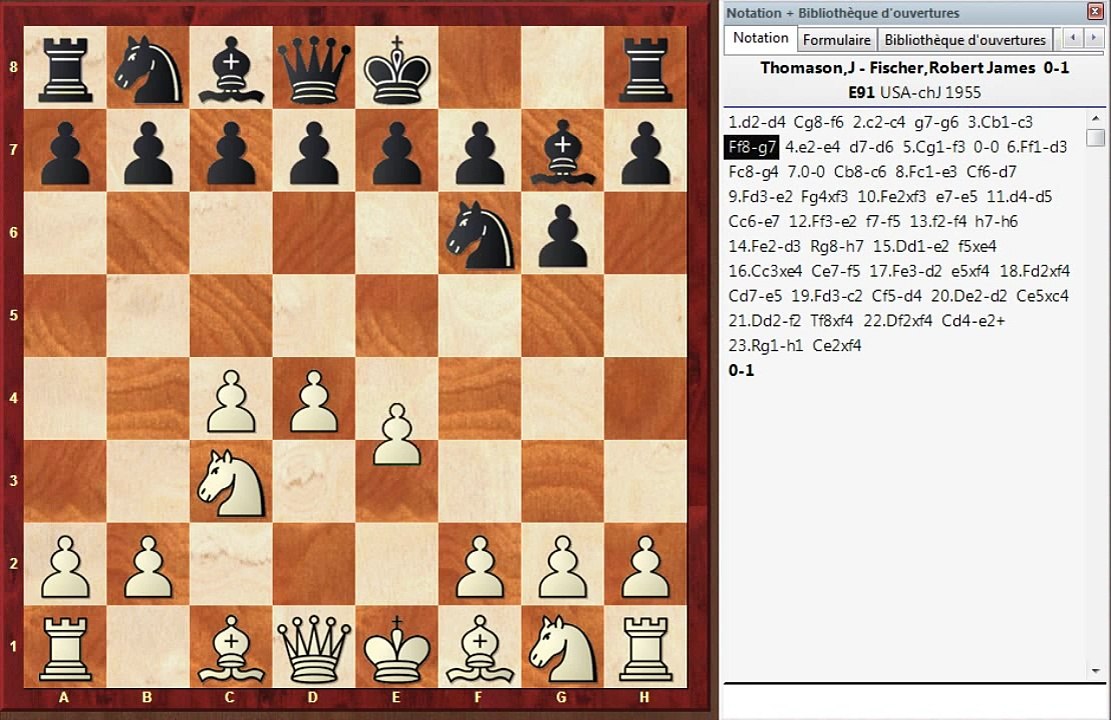The image size is (1111, 720).
Task: Jump to move 23.Rg1-h1
Action: [765, 345]
